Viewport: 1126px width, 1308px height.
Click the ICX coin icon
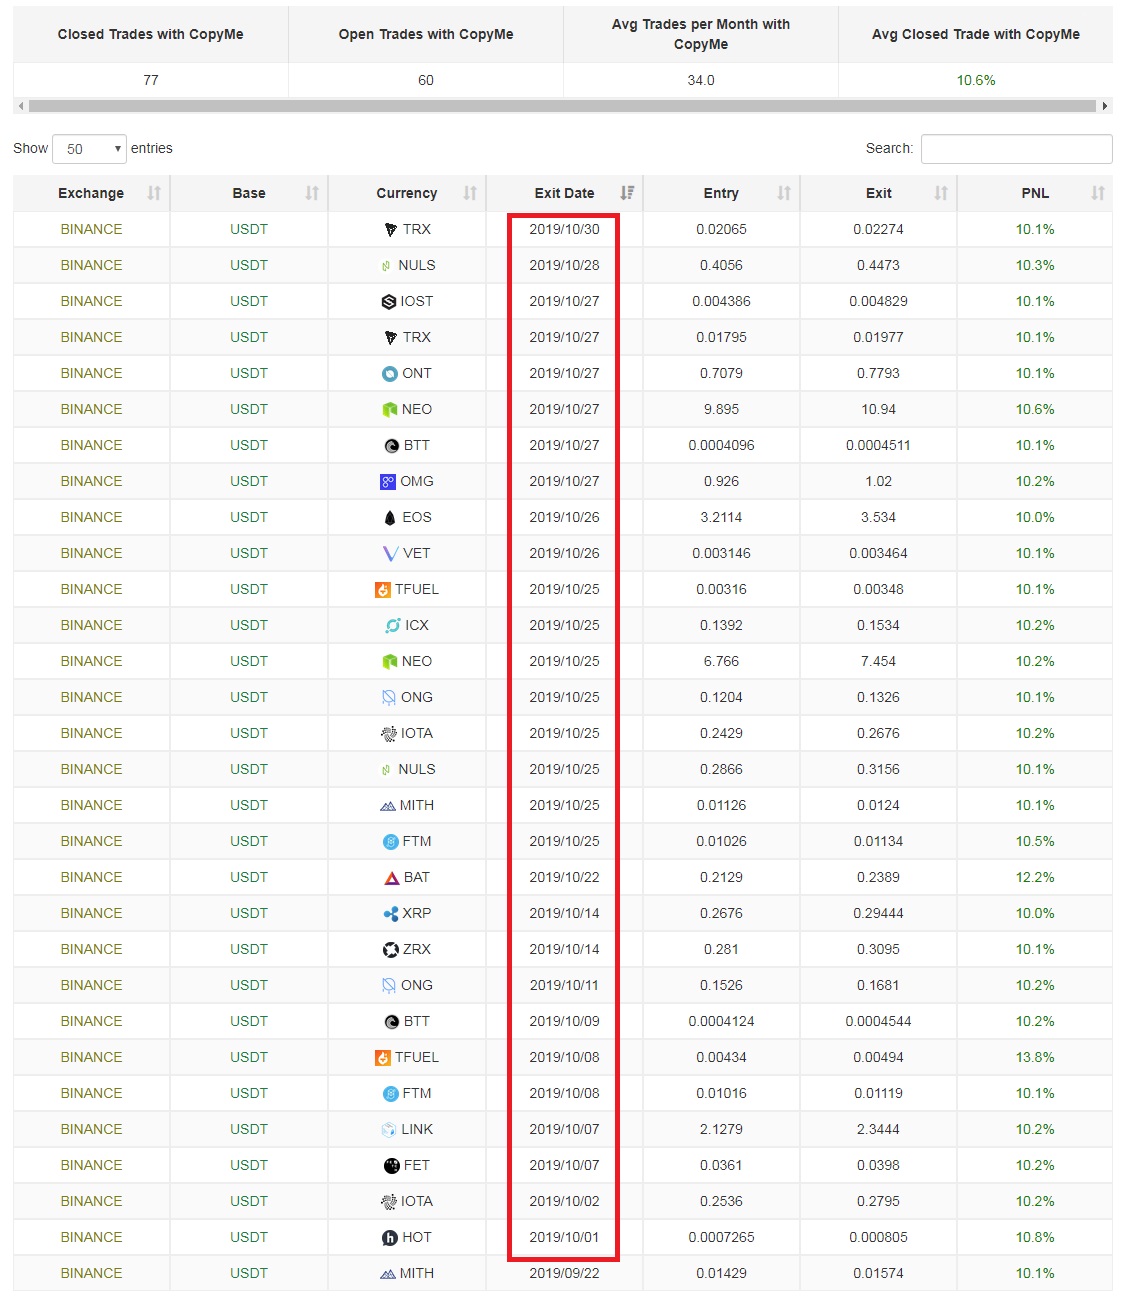pos(393,626)
